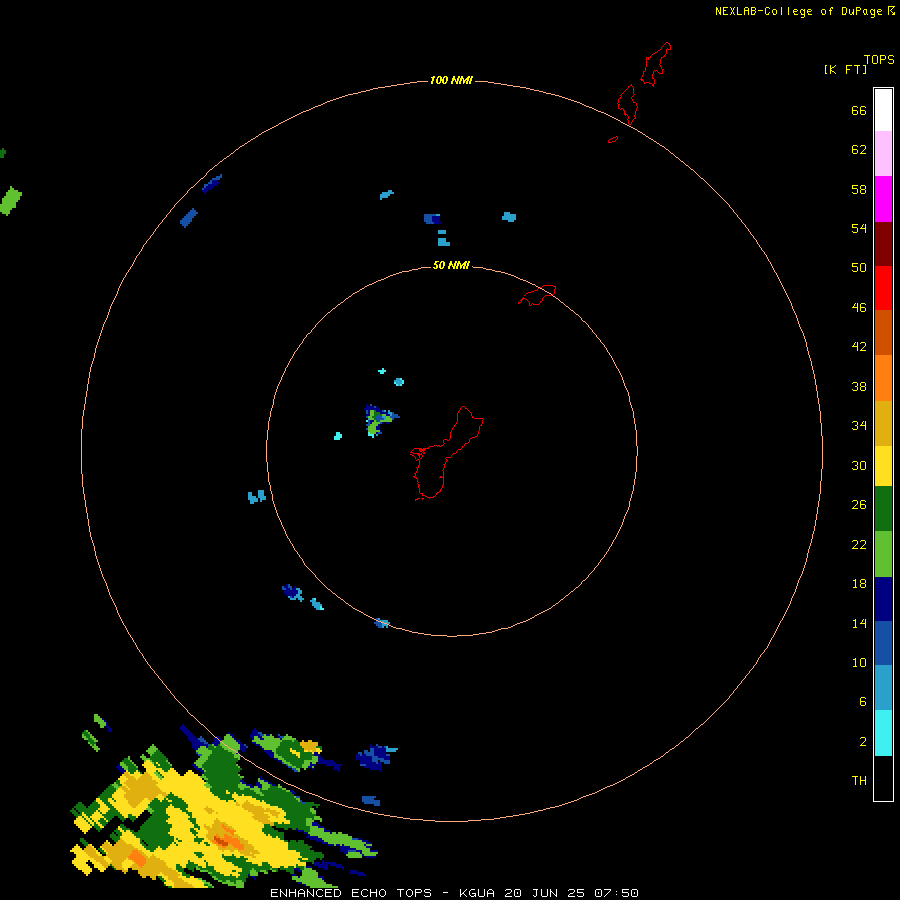Click the 'TH' threshold legend label
Viewport: 900px width, 900px height.
pos(859,781)
